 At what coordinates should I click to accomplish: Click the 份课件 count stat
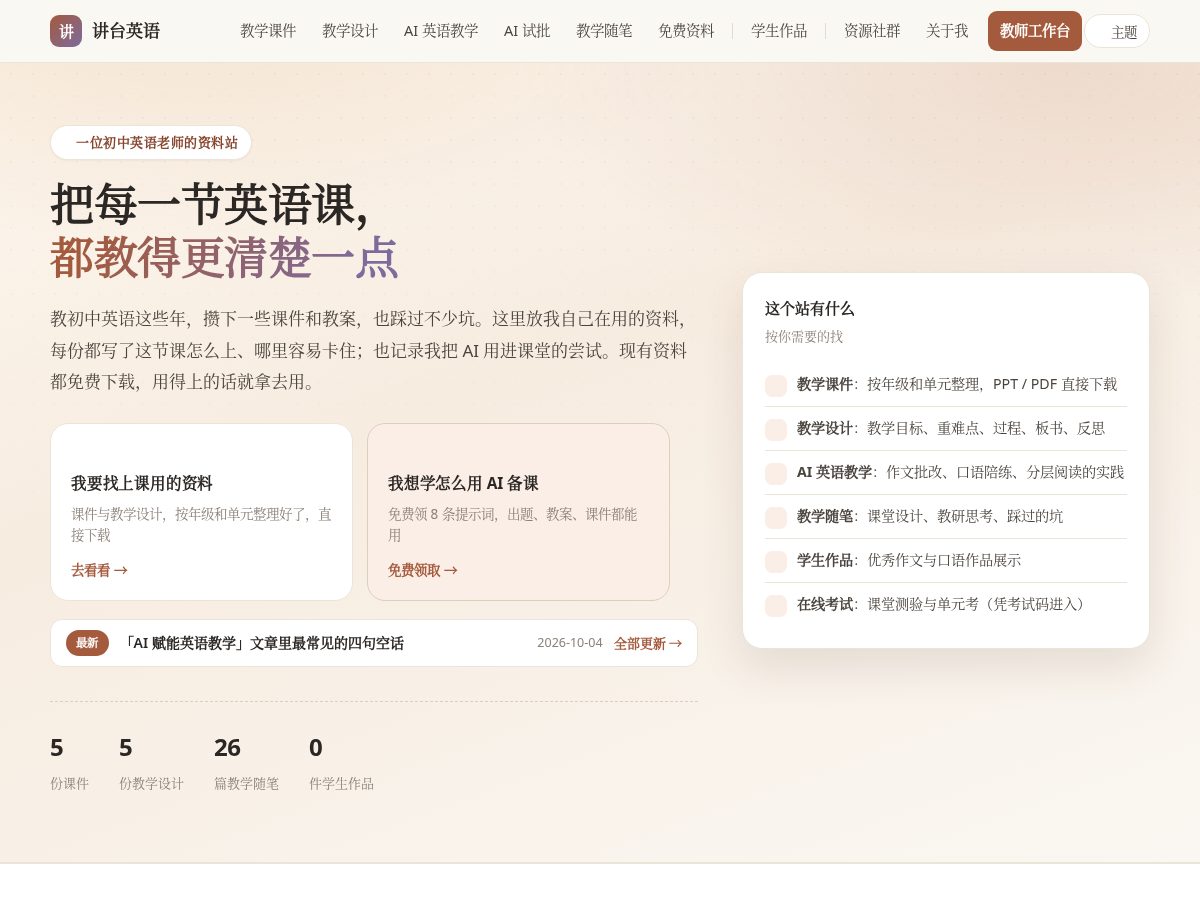click(70, 765)
